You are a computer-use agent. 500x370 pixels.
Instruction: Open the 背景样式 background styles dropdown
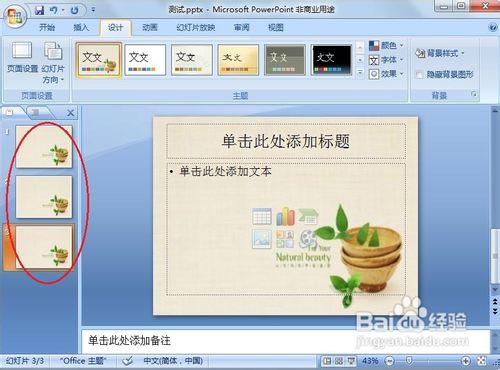pyautogui.click(x=440, y=53)
